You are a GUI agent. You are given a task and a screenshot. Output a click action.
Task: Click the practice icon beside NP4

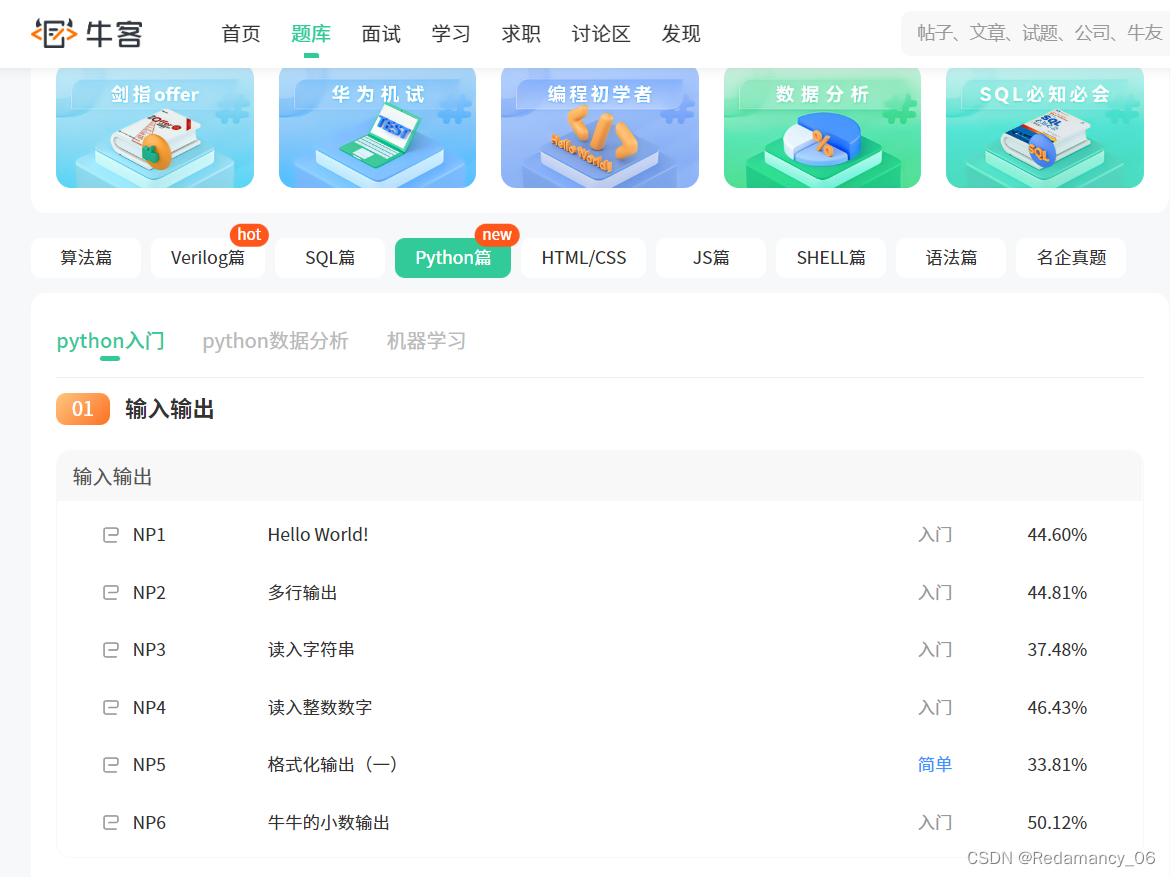coord(110,707)
